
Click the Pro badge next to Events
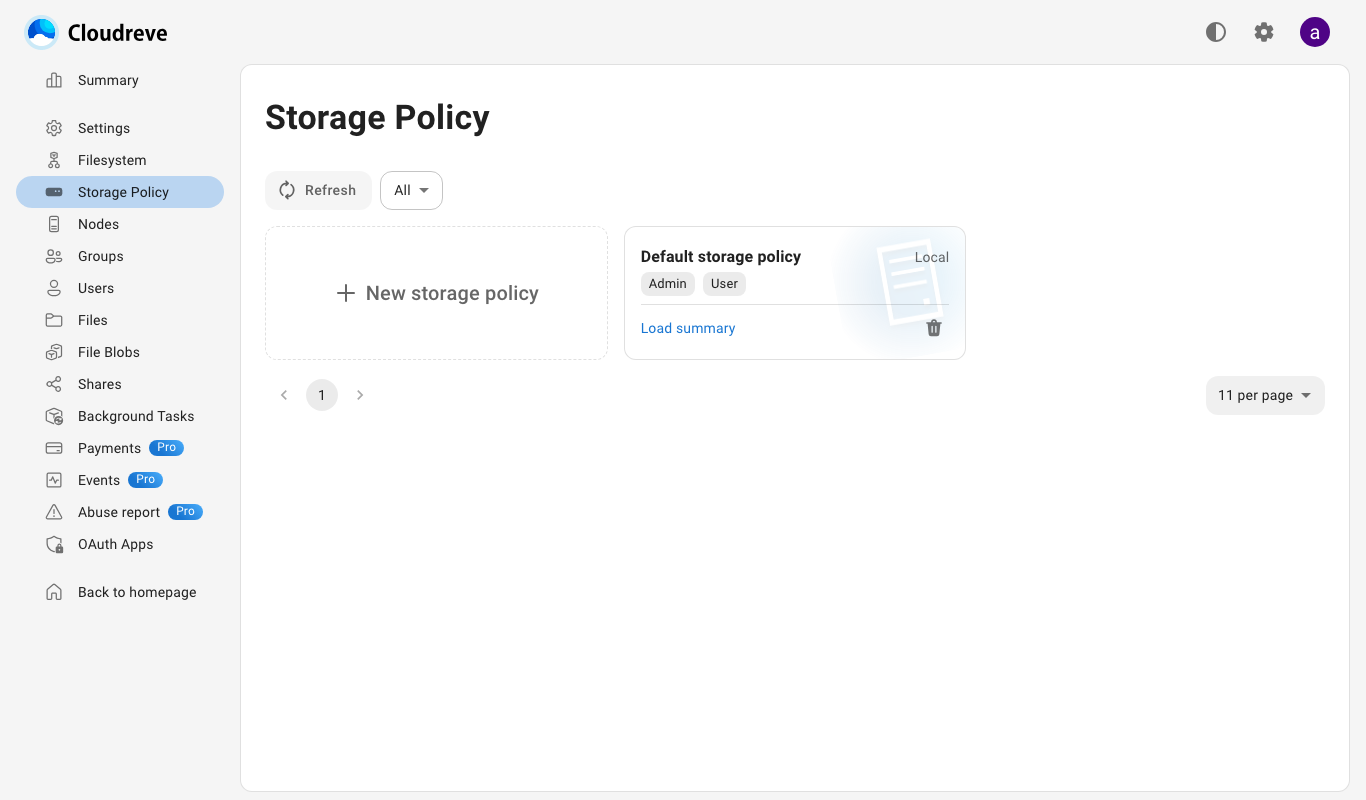[x=146, y=479]
